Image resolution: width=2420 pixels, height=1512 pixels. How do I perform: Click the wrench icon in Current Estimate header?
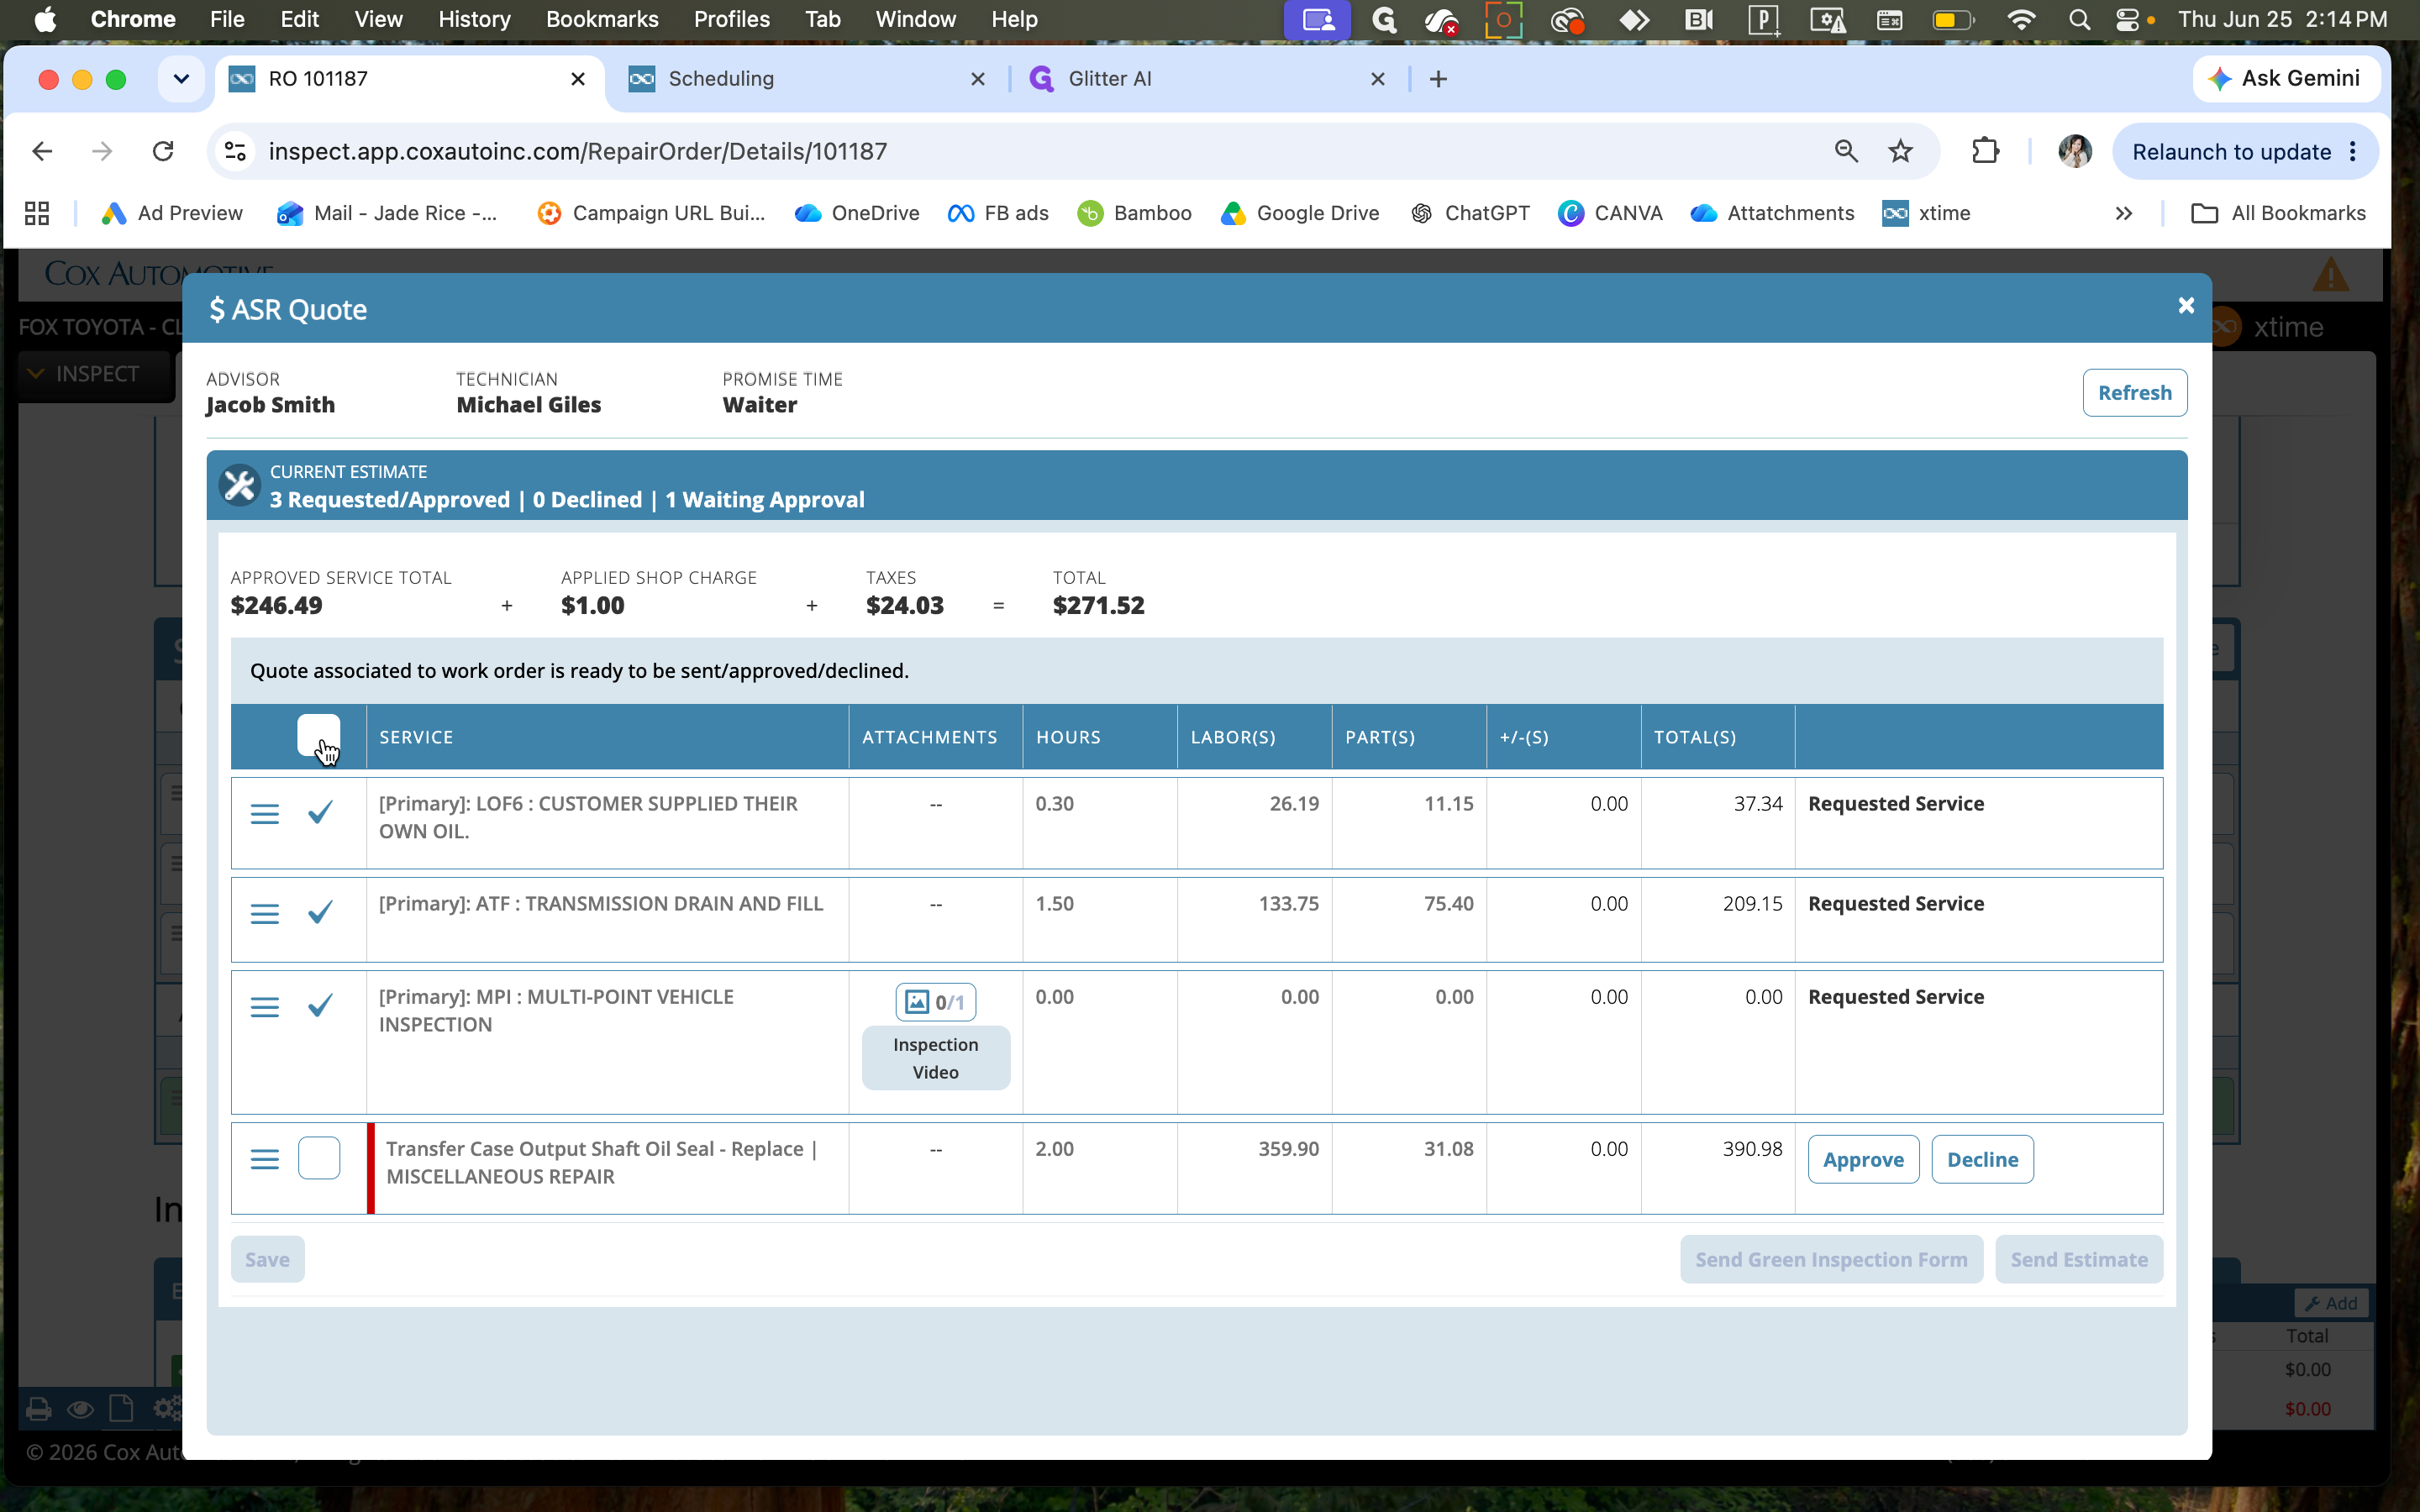[240, 486]
